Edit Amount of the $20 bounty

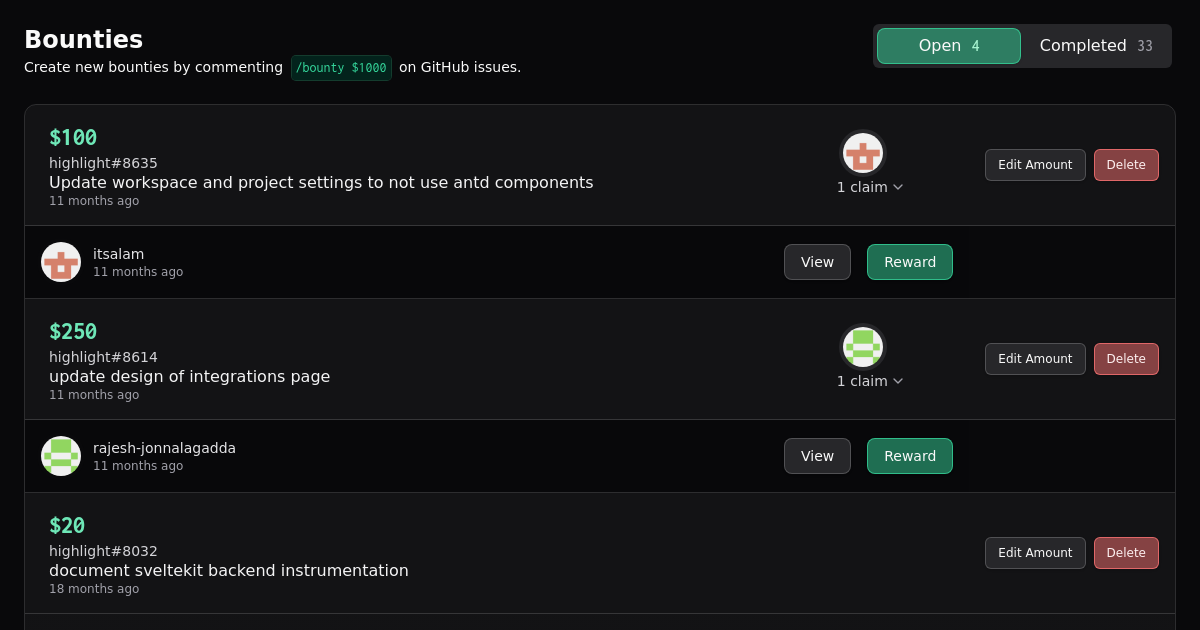pos(1035,553)
